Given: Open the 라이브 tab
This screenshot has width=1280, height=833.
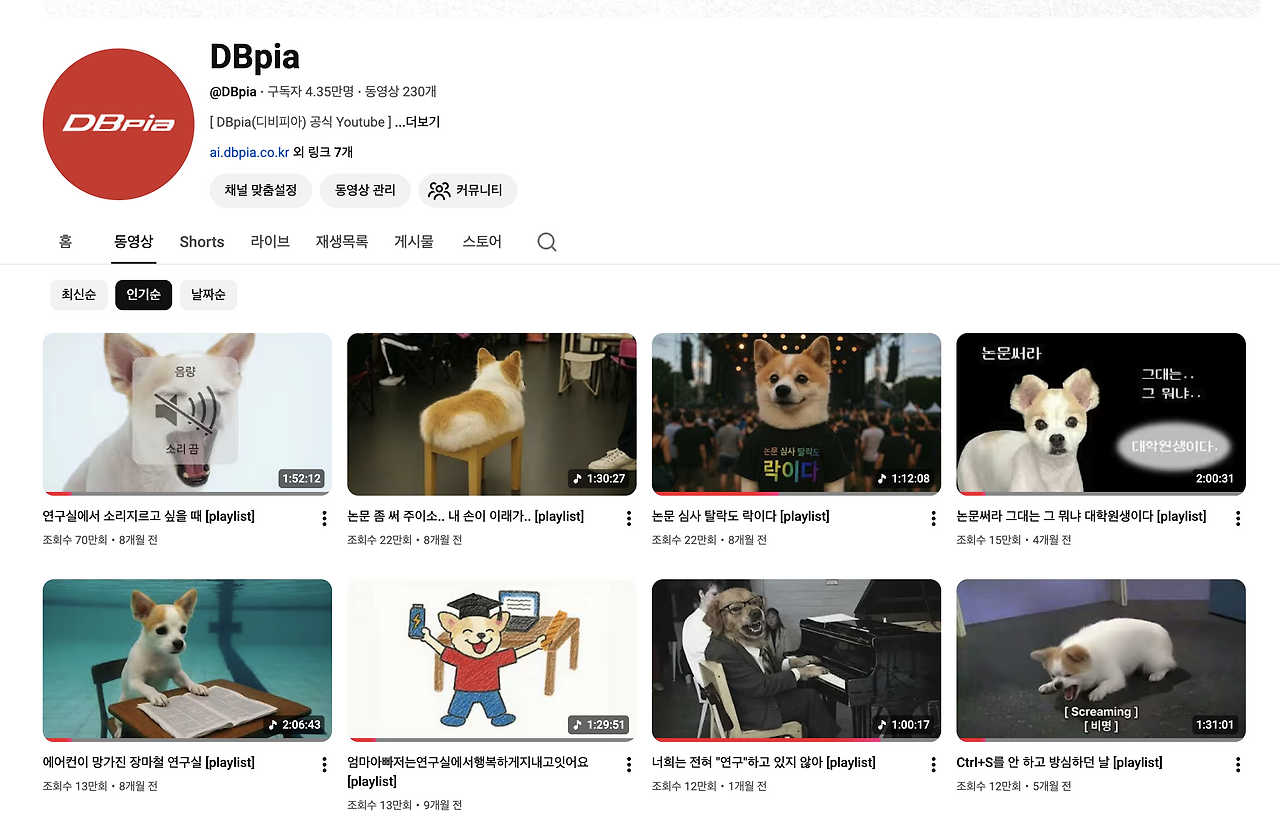Looking at the screenshot, I should [x=270, y=242].
